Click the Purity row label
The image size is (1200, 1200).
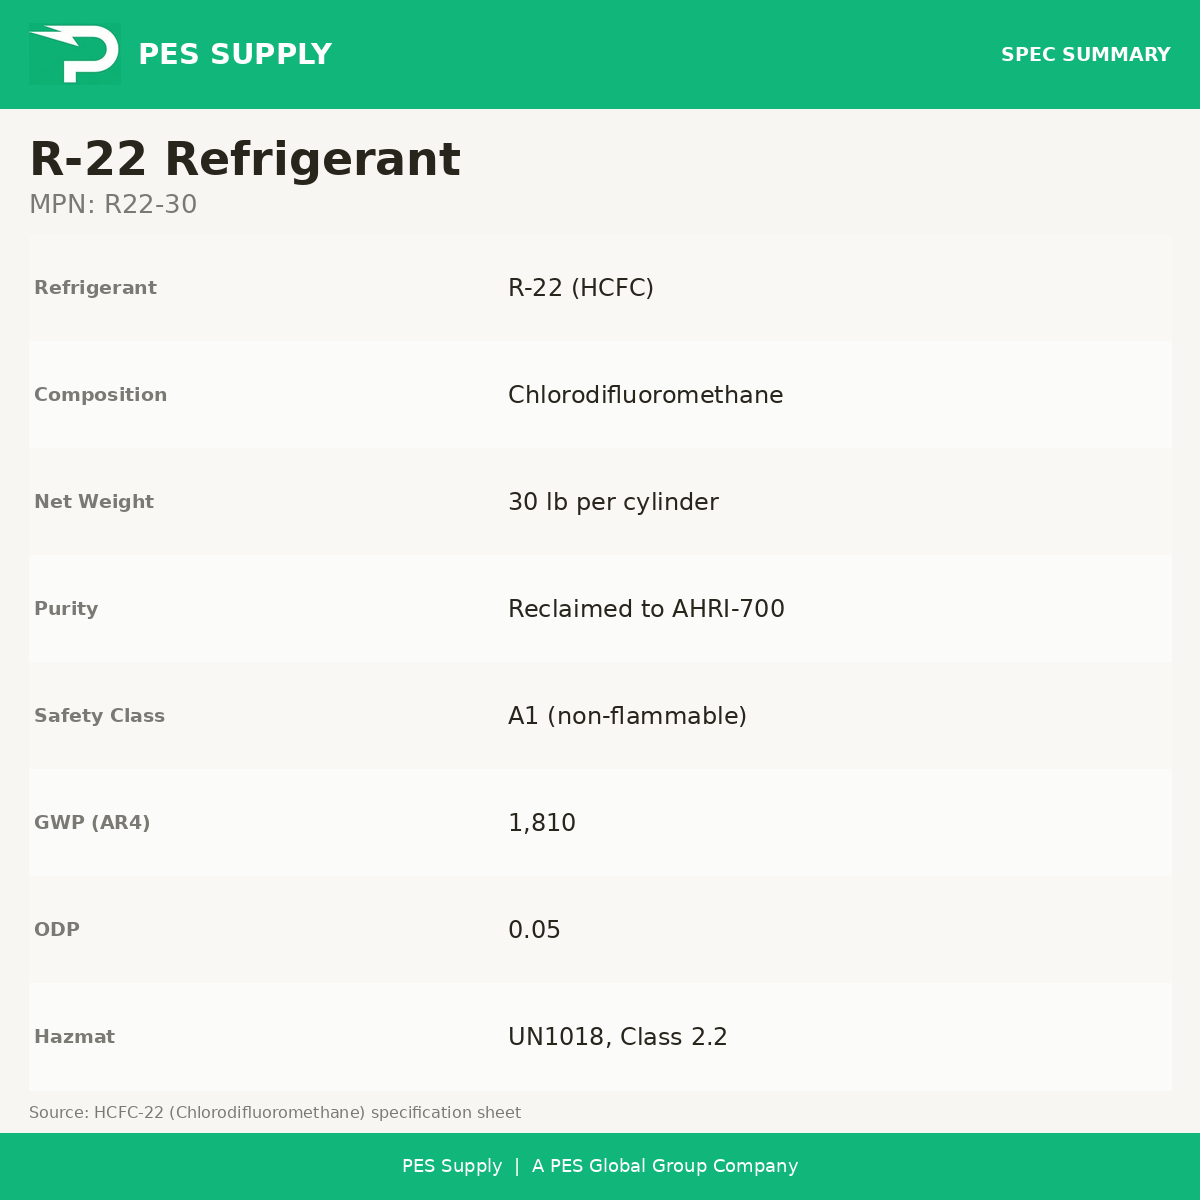tap(66, 609)
